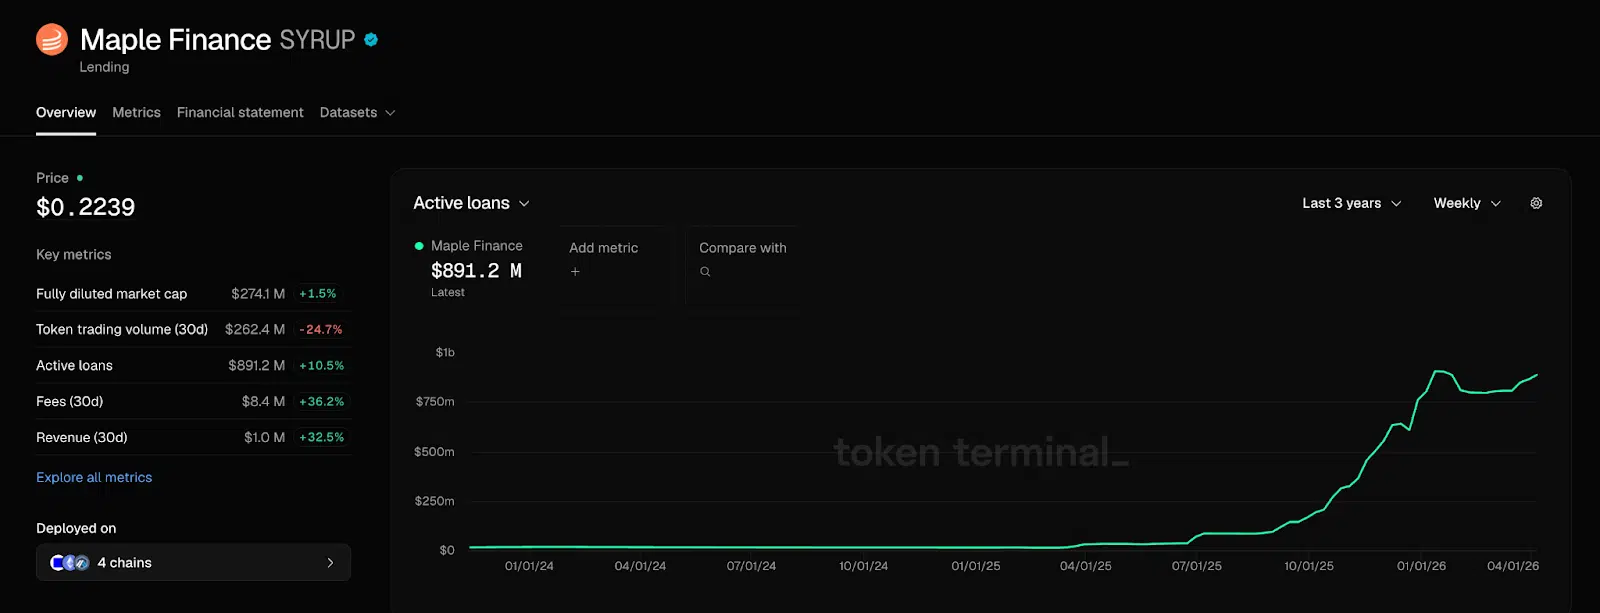The height and width of the screenshot is (613, 1600).
Task: Click the green live dot next to Price
Action: pos(80,178)
